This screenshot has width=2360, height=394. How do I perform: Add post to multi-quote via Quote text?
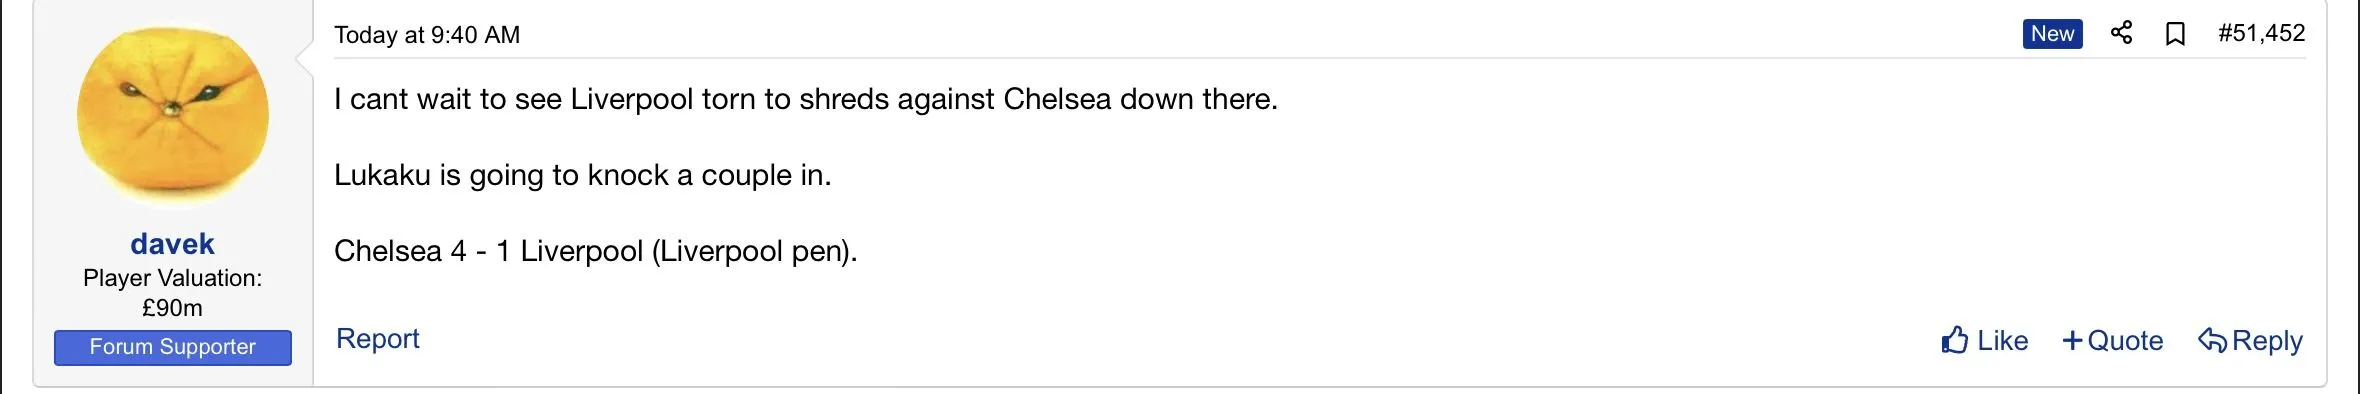(2125, 341)
